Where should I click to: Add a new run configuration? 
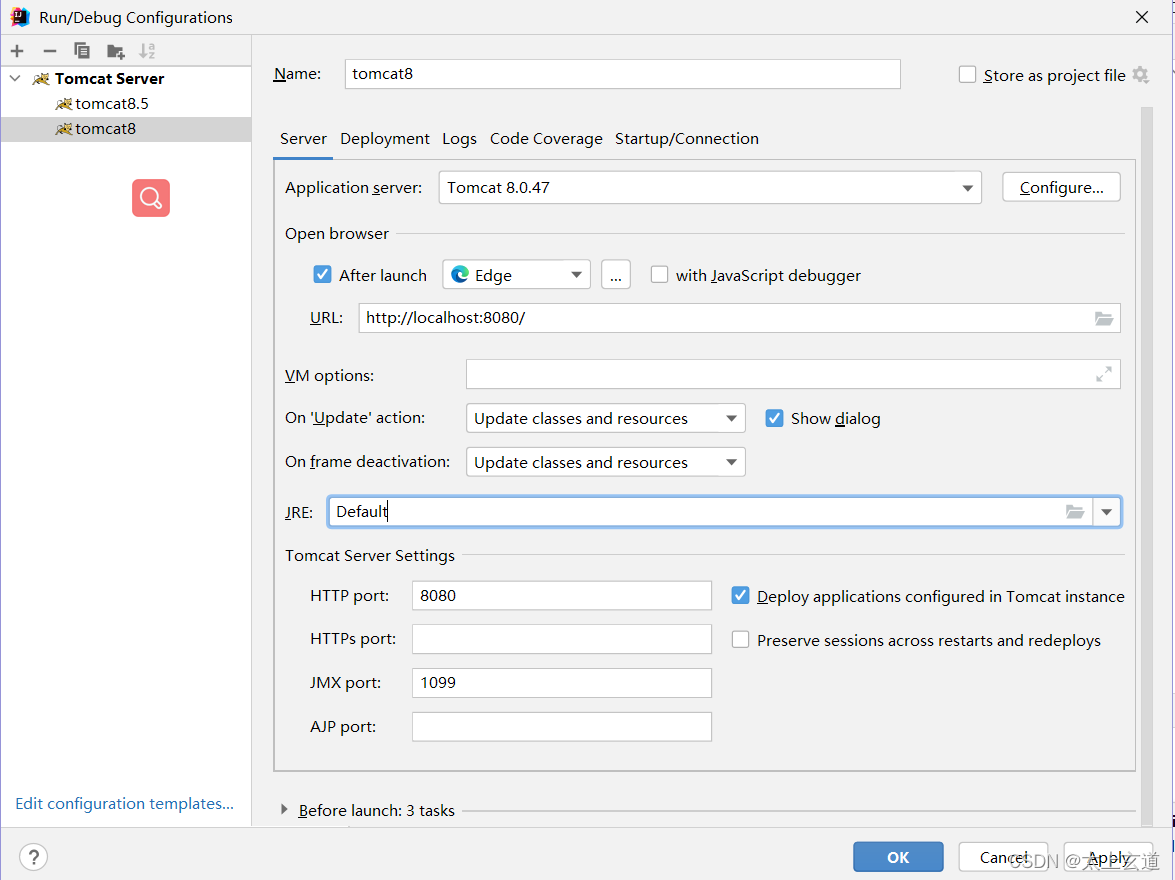coord(17,51)
